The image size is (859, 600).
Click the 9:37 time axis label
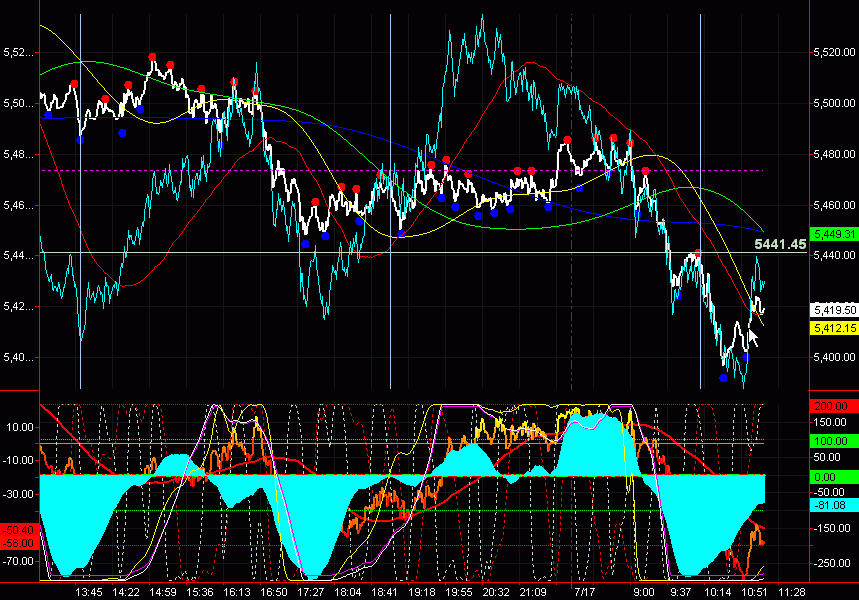681,592
